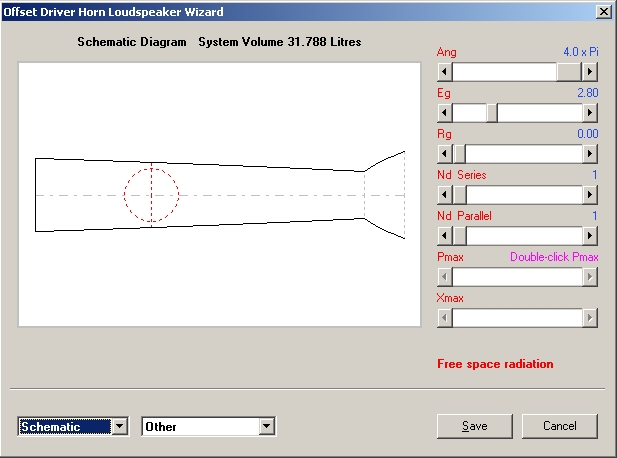Click the System Volume 31.788 Litres text
This screenshot has height=458, width=617.
point(280,42)
